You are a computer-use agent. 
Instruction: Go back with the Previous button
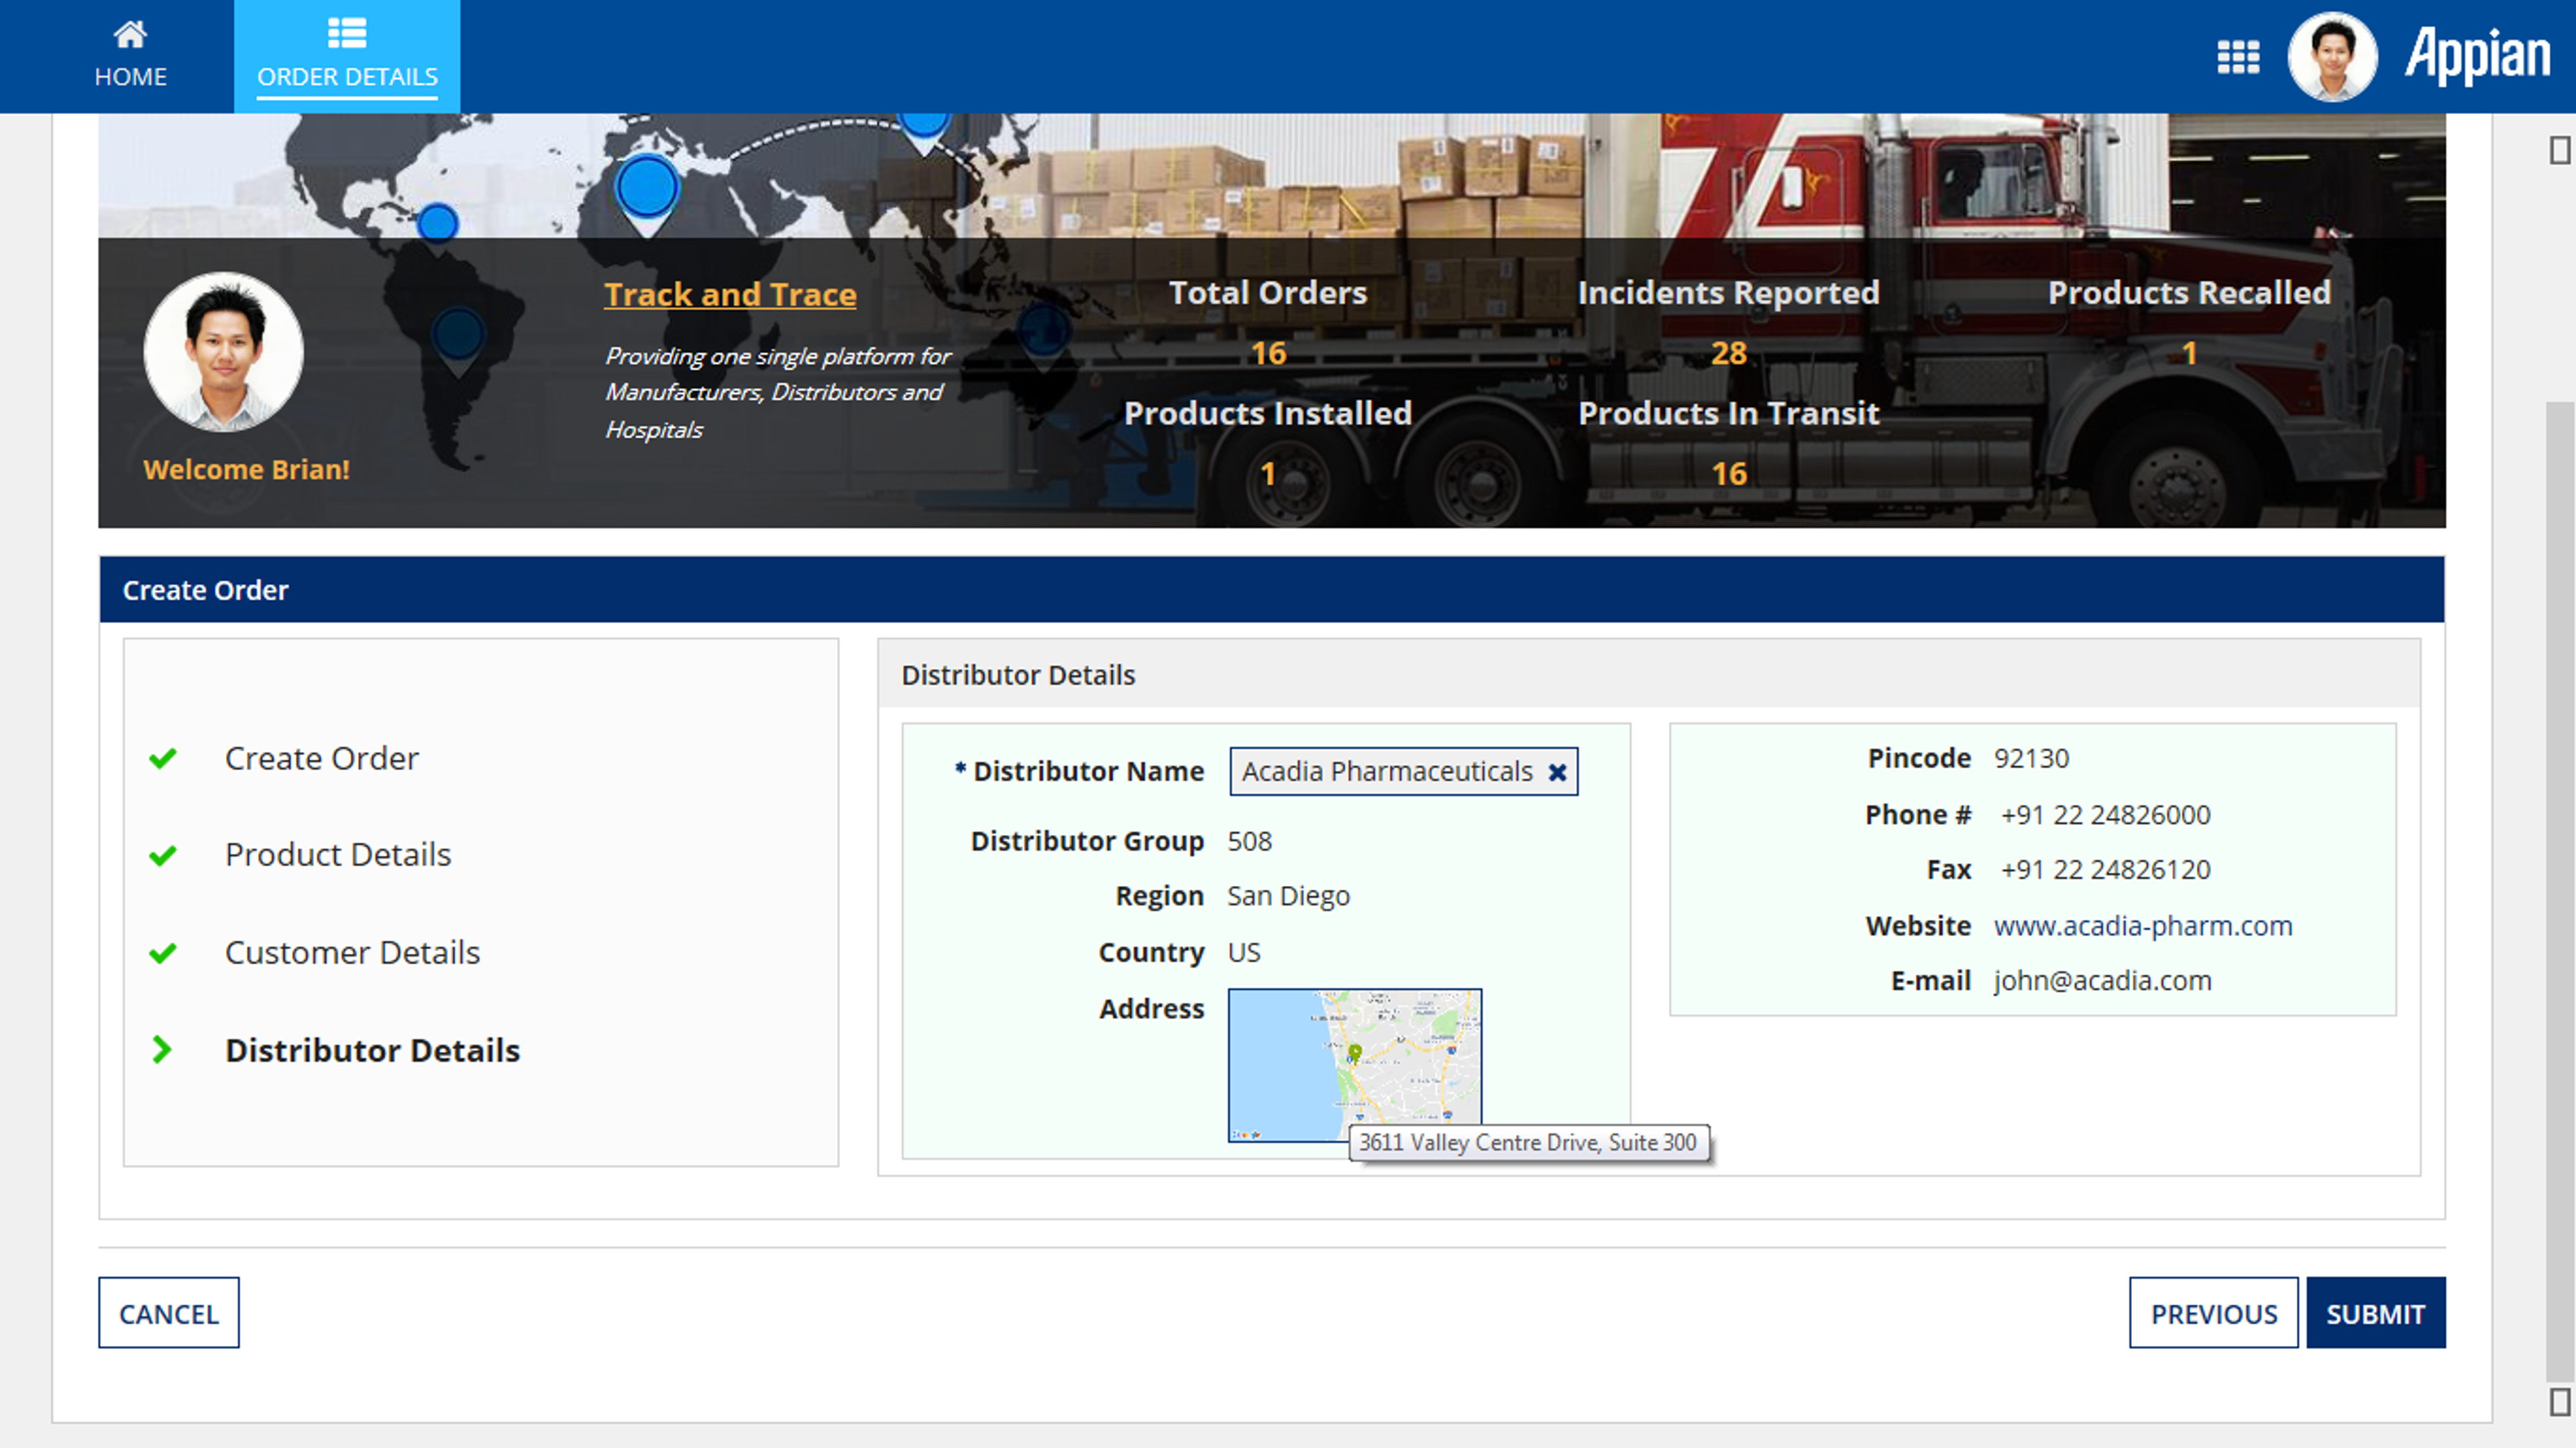pyautogui.click(x=2213, y=1313)
